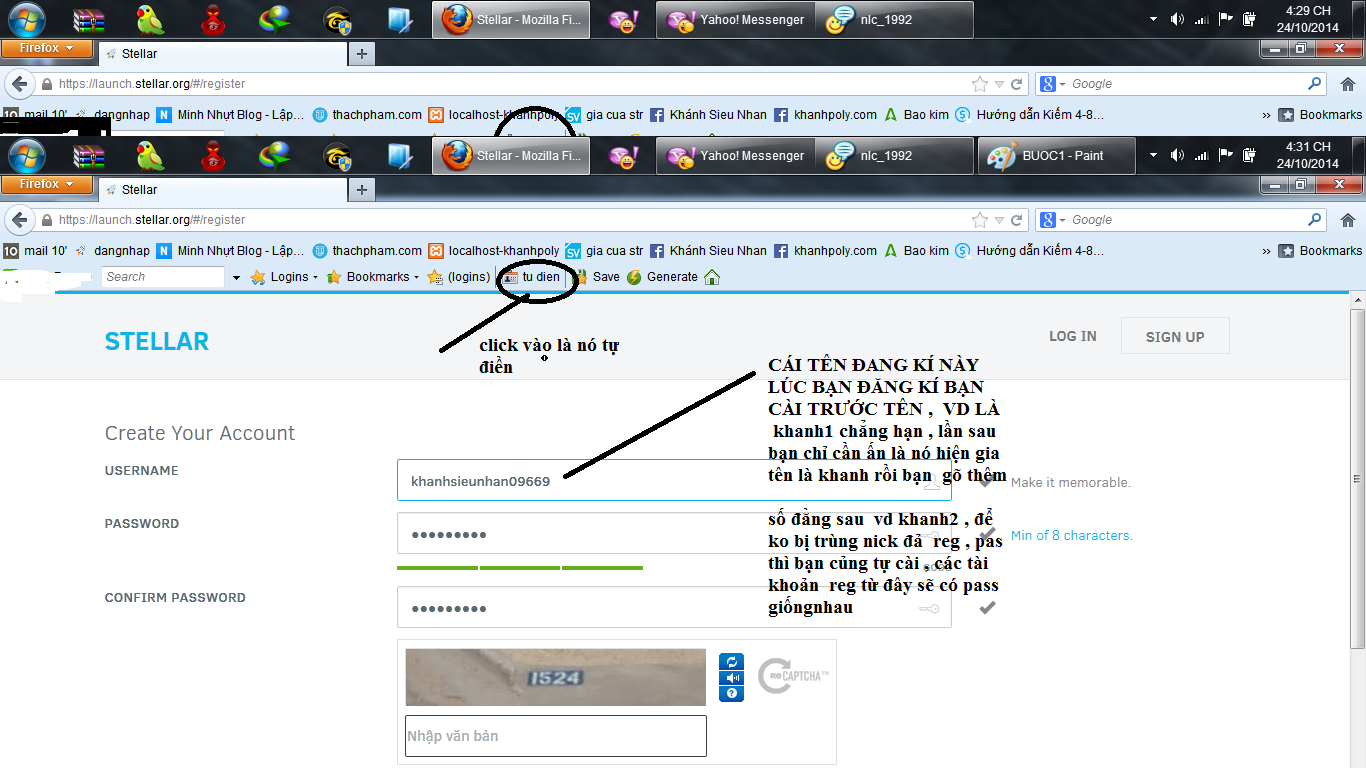Open the captcha help icon
This screenshot has width=1366, height=768.
click(731, 693)
